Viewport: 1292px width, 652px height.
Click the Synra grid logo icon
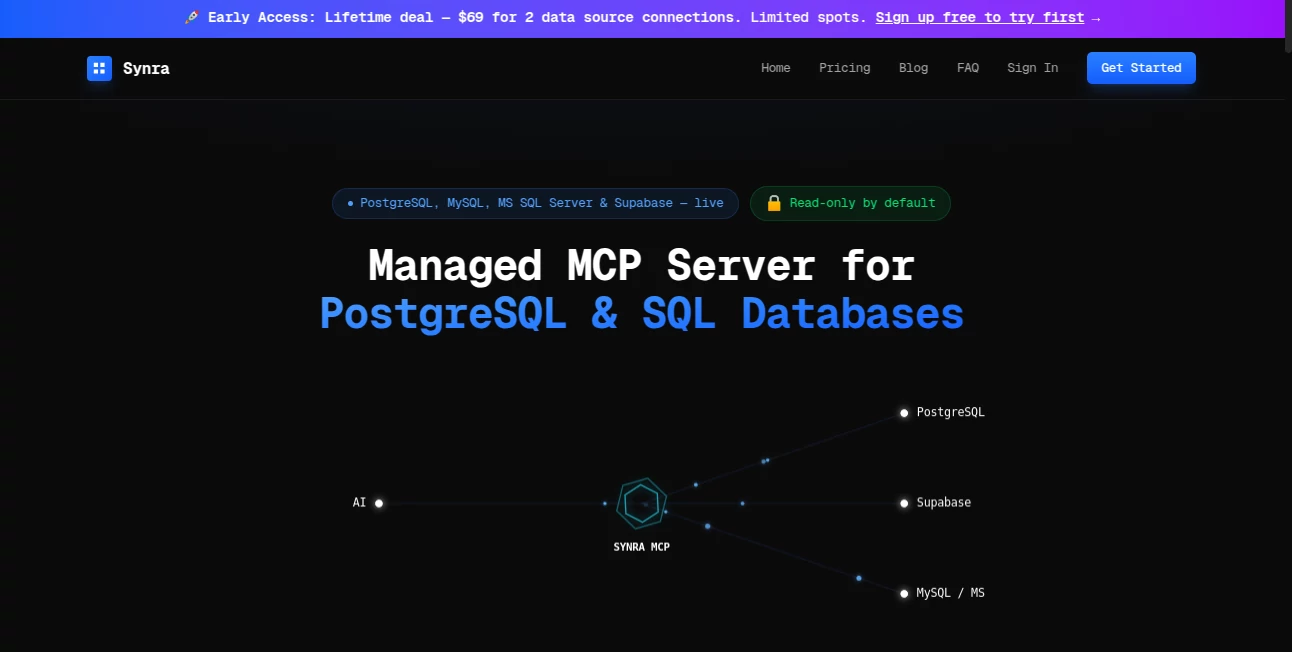pyautogui.click(x=99, y=68)
